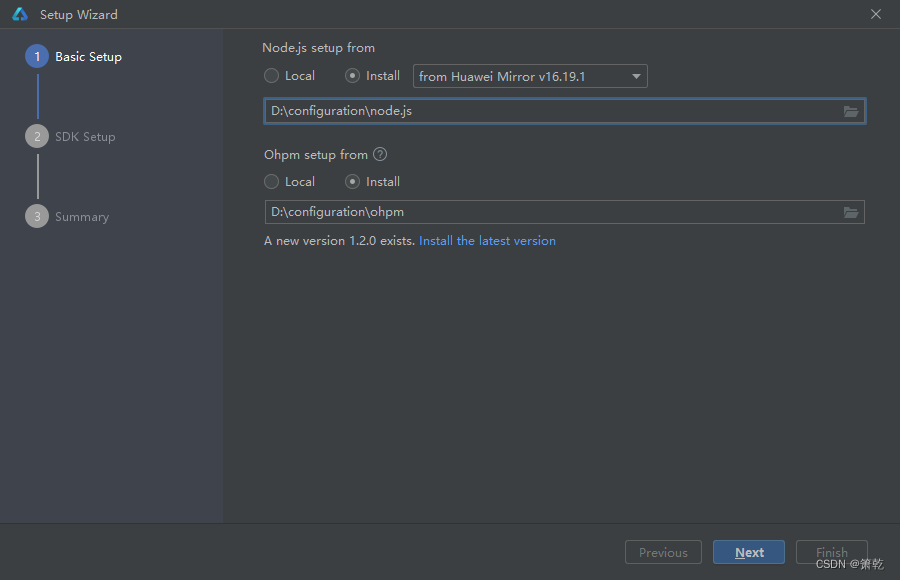Click the step 1 circle icon
Viewport: 900px width, 580px height.
click(37, 56)
